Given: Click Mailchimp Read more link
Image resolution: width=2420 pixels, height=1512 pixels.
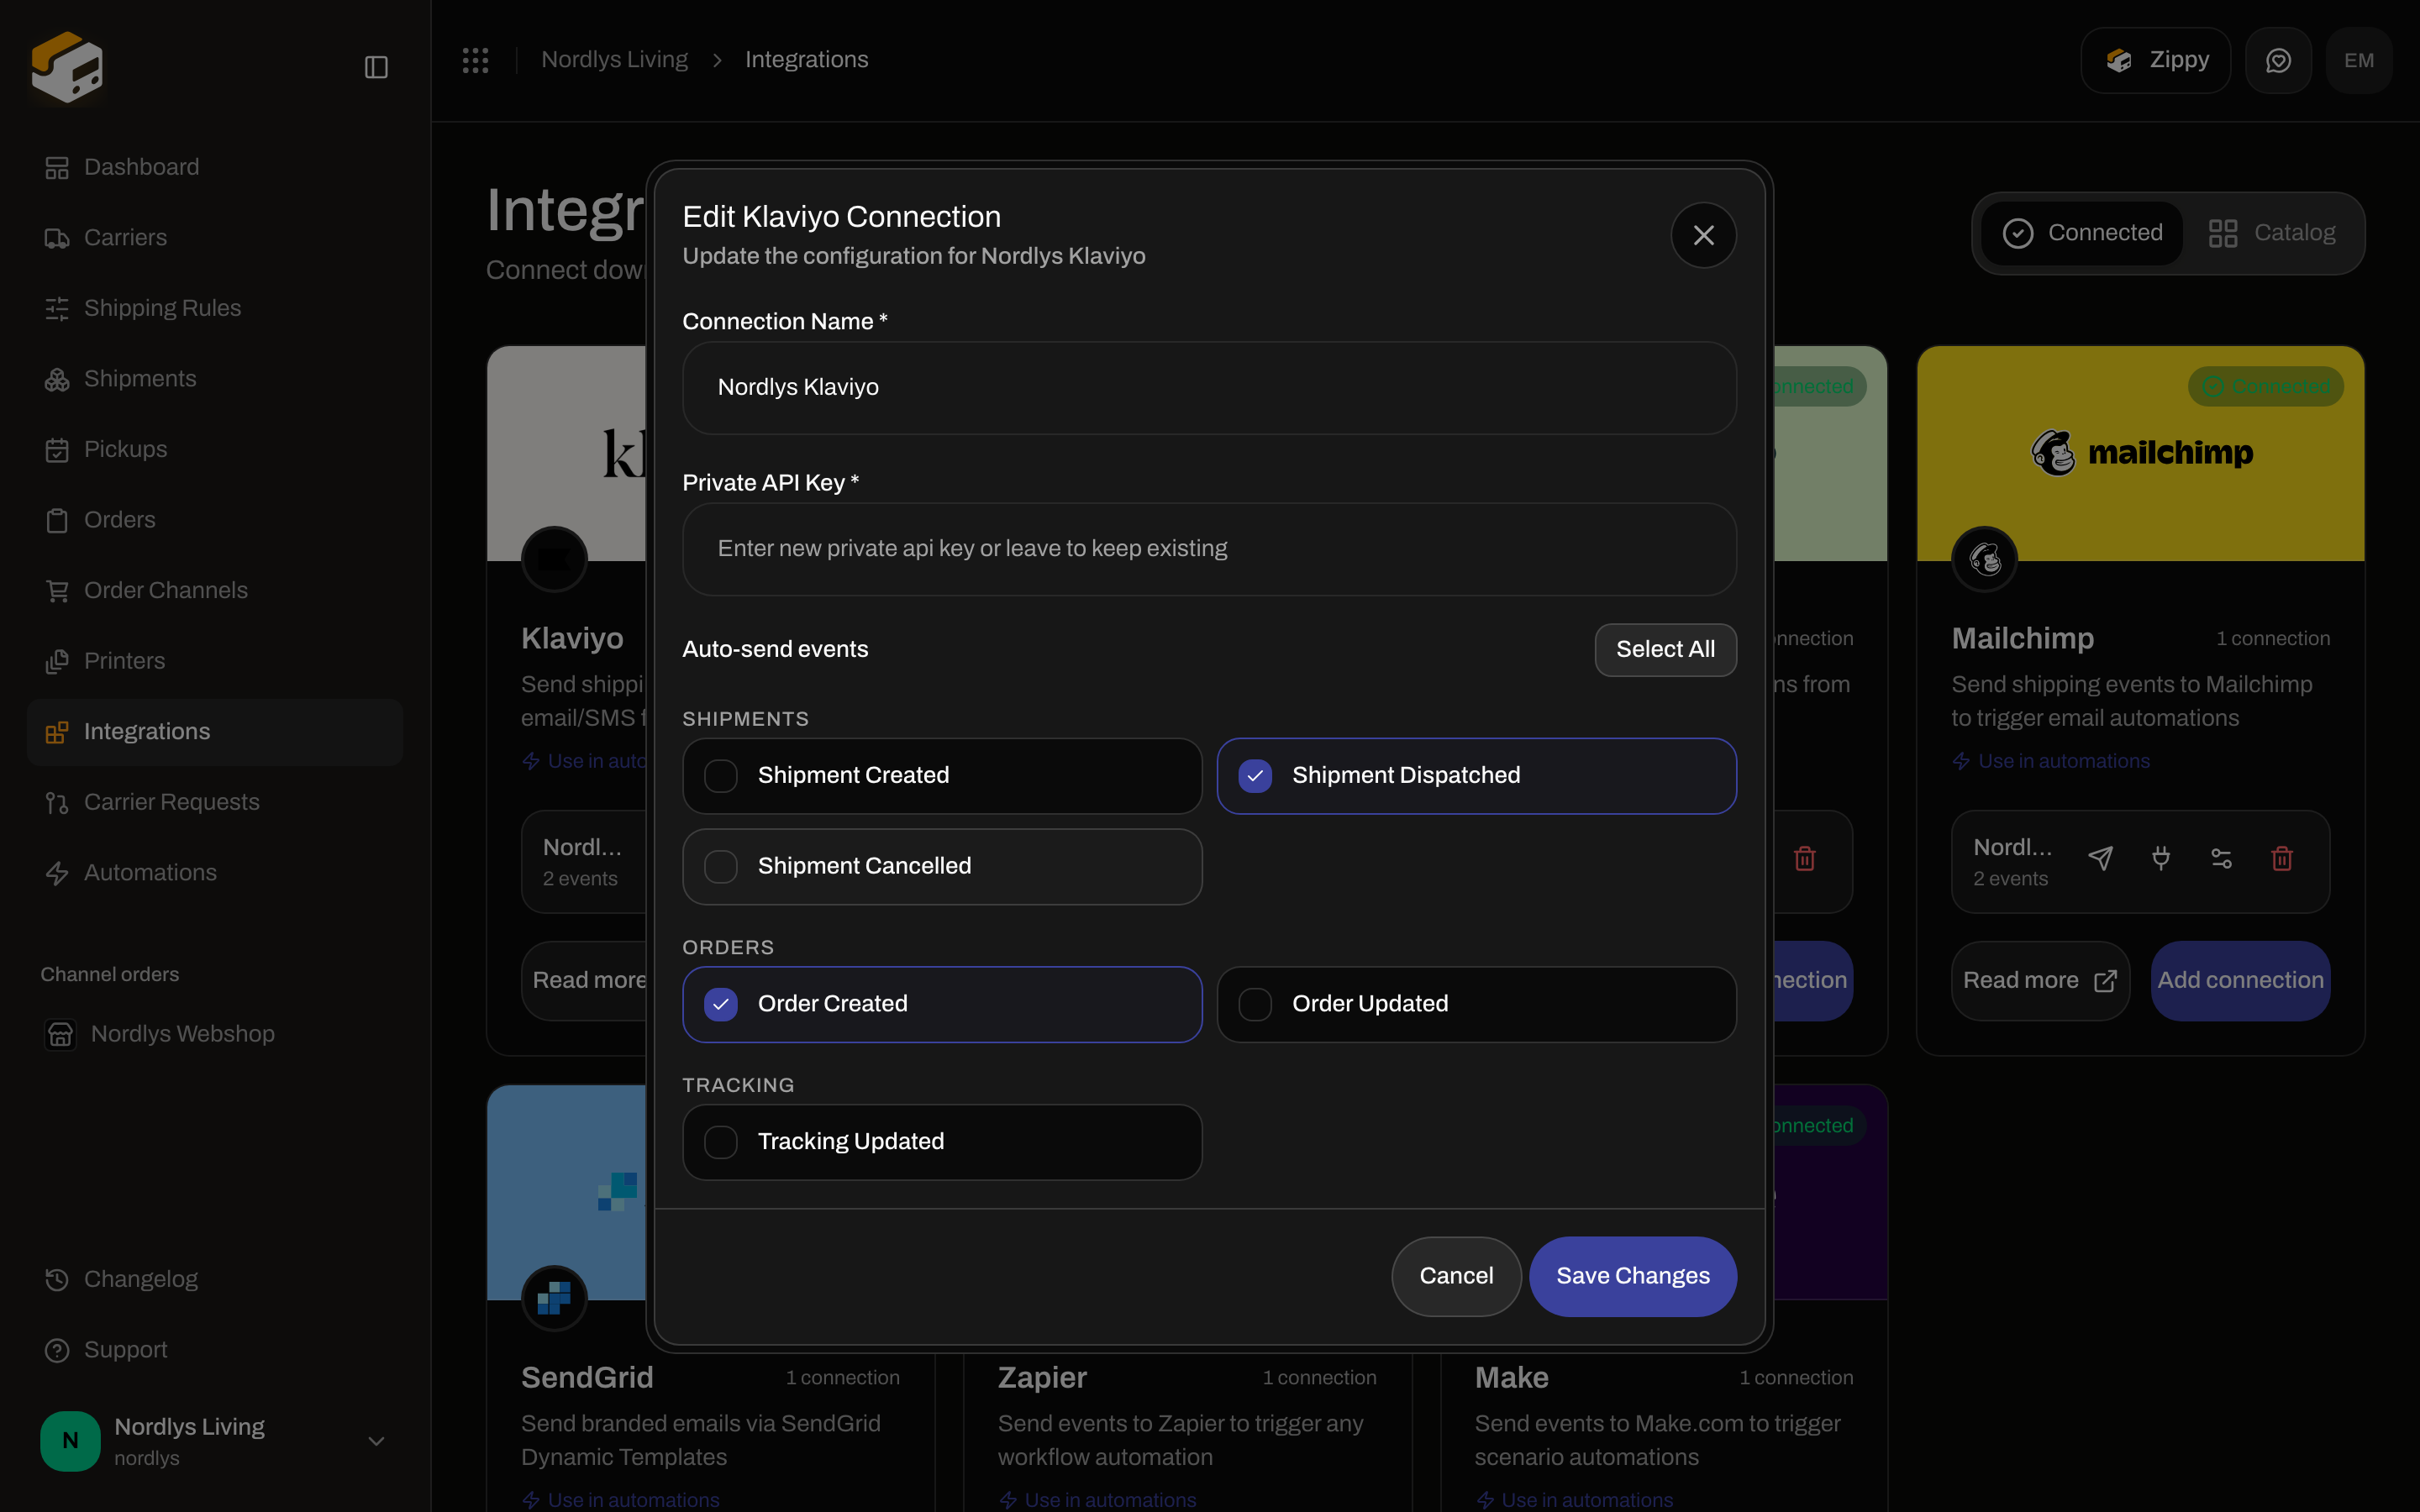Looking at the screenshot, I should point(2040,981).
